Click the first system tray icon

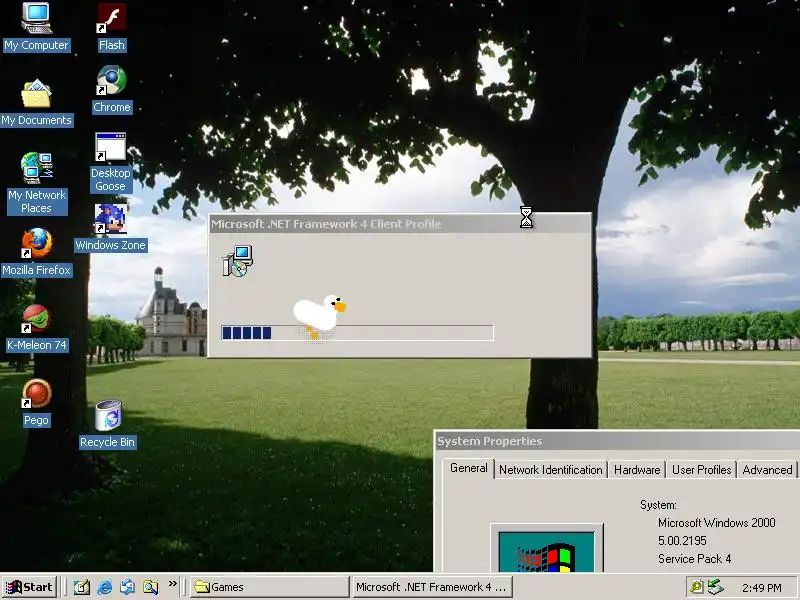pyautogui.click(x=696, y=588)
